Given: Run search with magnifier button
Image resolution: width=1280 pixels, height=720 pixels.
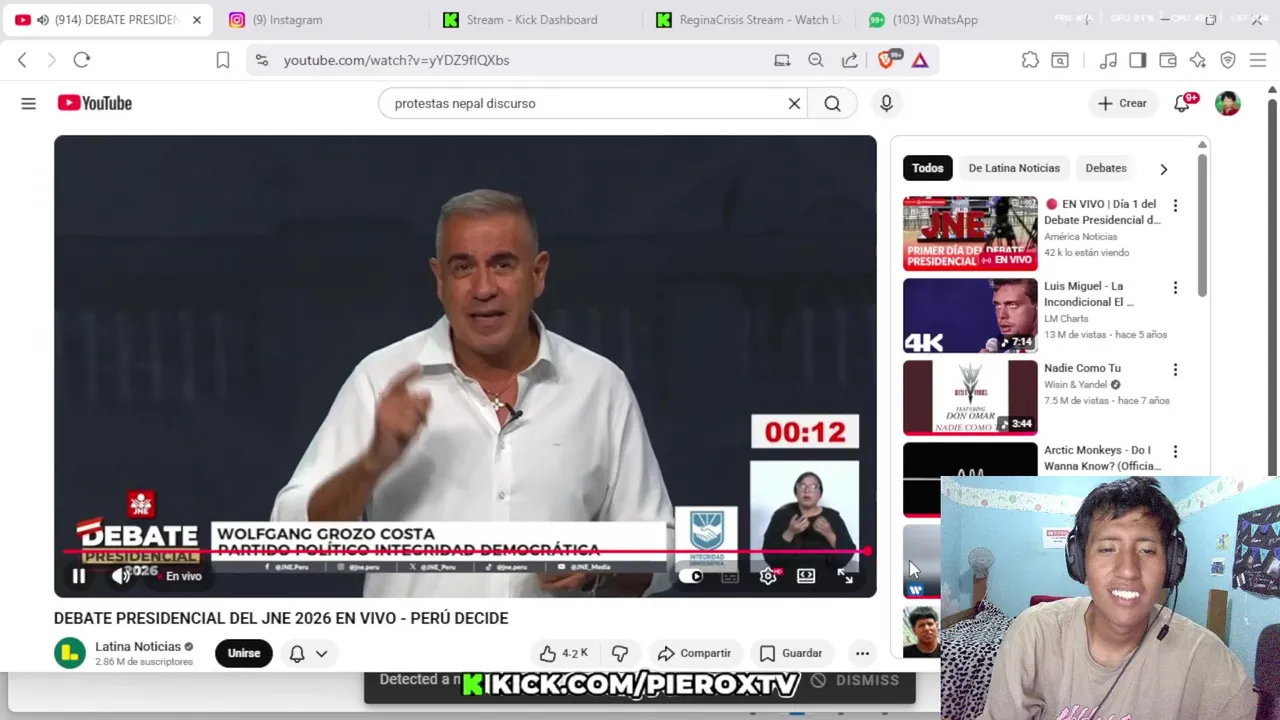Looking at the screenshot, I should coord(832,103).
